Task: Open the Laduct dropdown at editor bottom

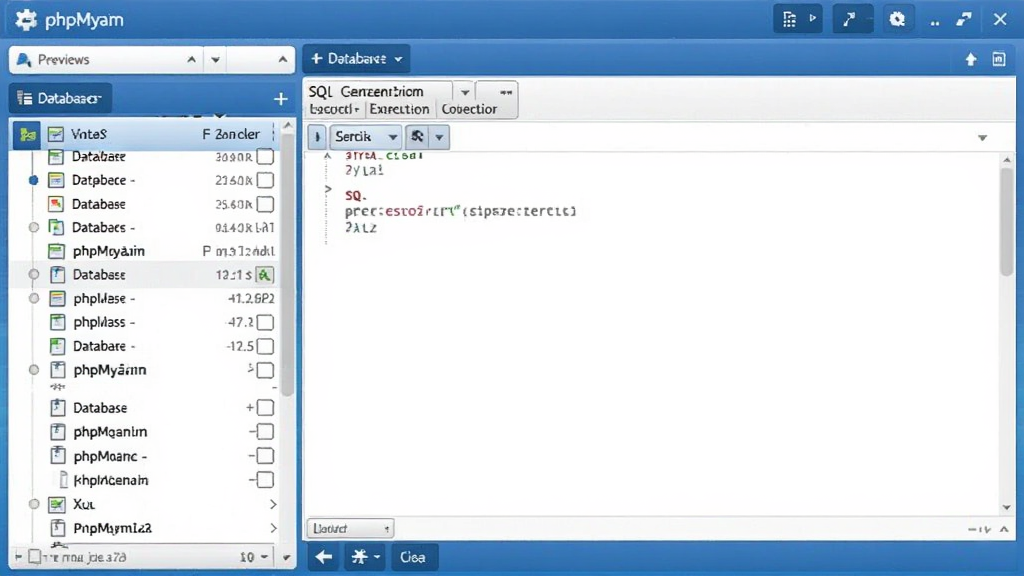Action: pos(351,528)
